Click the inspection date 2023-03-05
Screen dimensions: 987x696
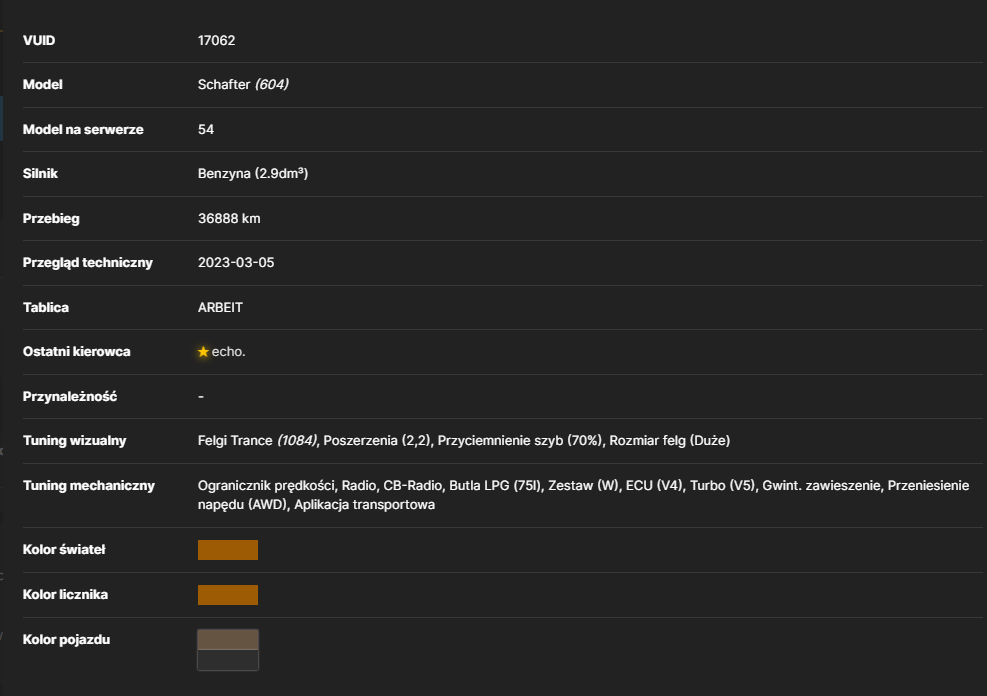coord(236,262)
